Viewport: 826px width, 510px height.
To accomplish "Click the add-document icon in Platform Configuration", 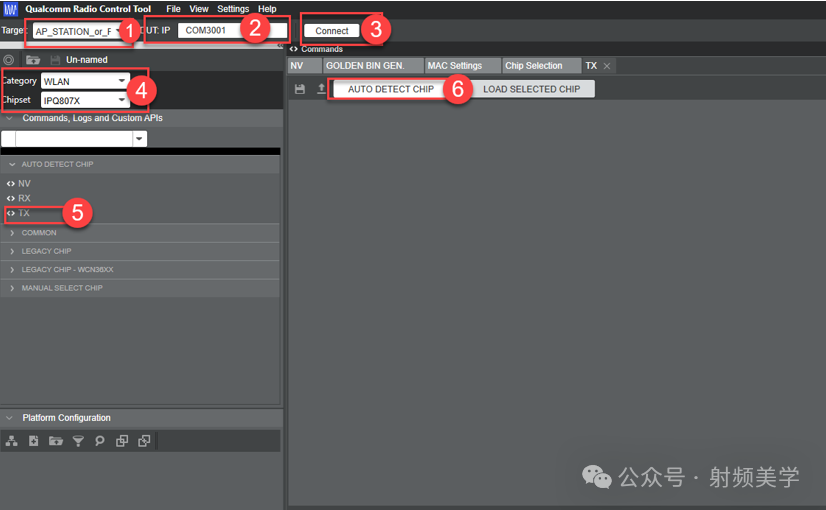I will tap(34, 441).
